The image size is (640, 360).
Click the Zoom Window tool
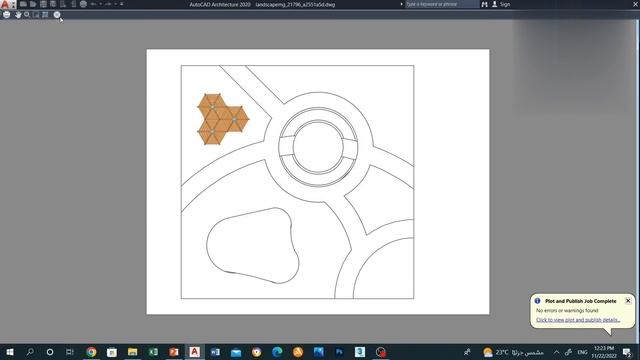point(36,15)
